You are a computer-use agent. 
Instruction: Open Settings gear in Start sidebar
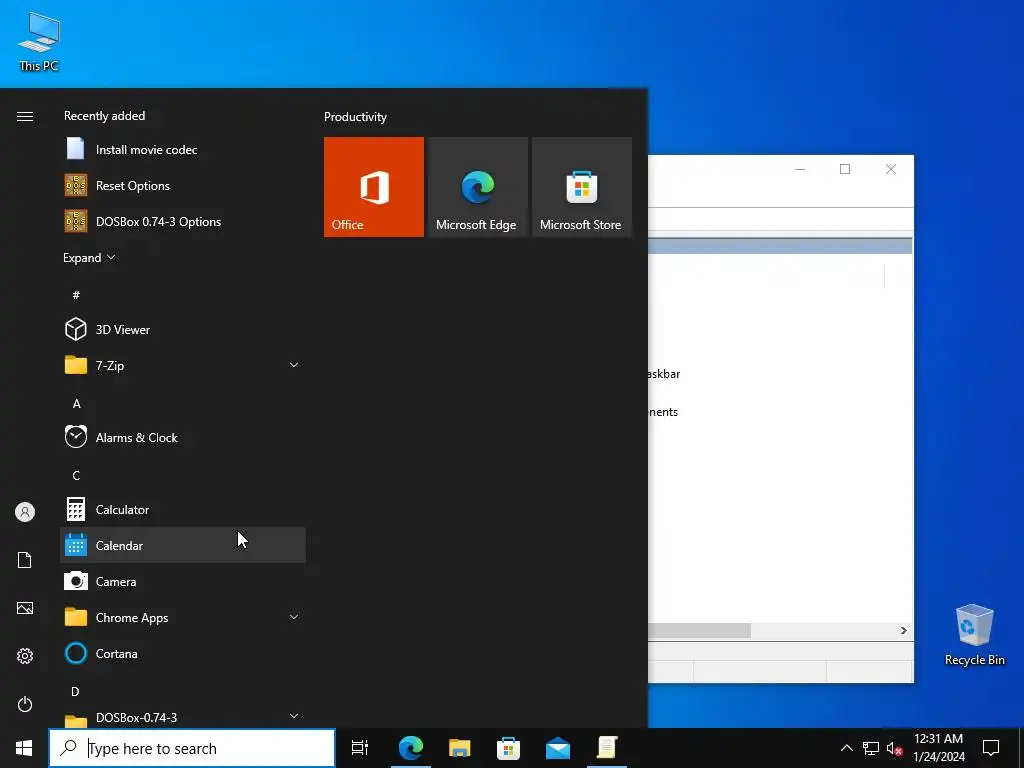coord(25,656)
